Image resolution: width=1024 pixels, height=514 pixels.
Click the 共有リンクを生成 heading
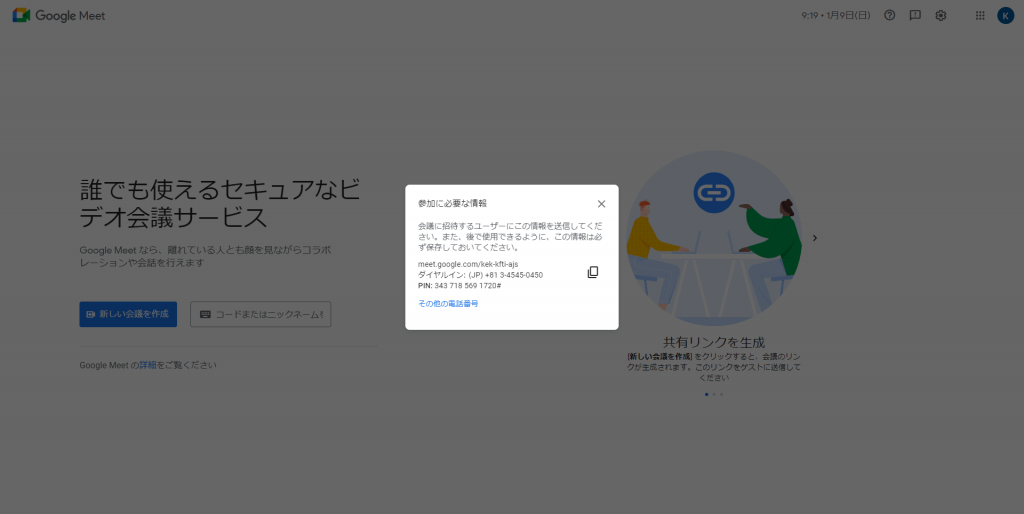click(713, 342)
